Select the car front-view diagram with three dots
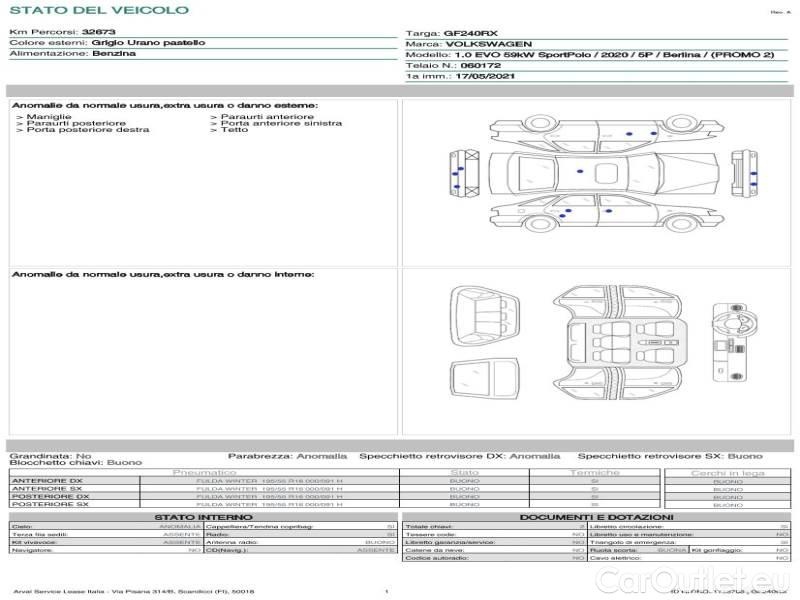This screenshot has height=600, width=800. click(461, 172)
